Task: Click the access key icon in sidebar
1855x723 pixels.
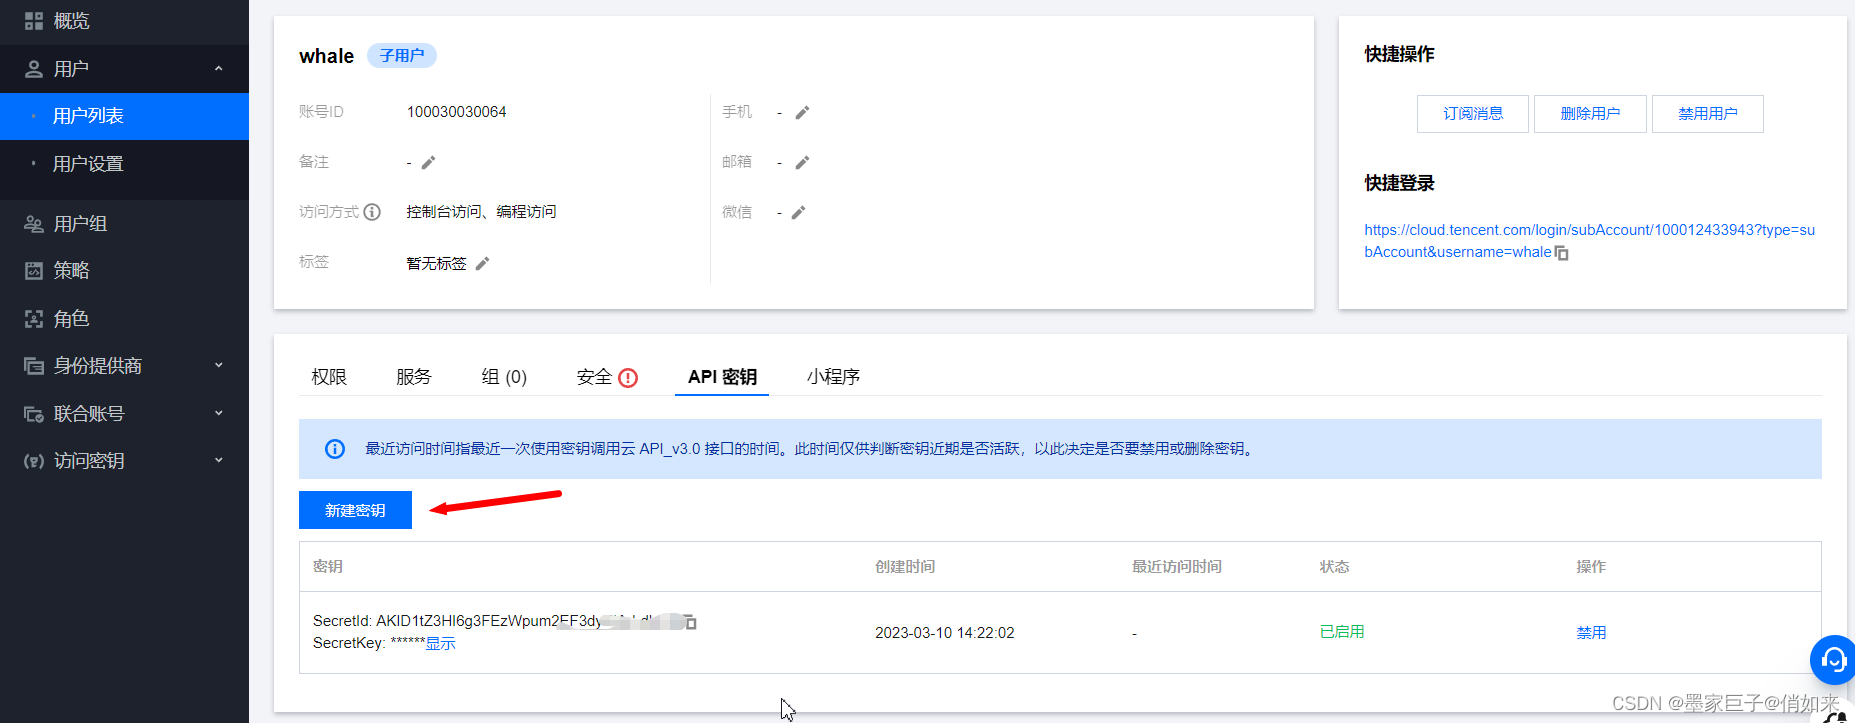Action: (34, 461)
